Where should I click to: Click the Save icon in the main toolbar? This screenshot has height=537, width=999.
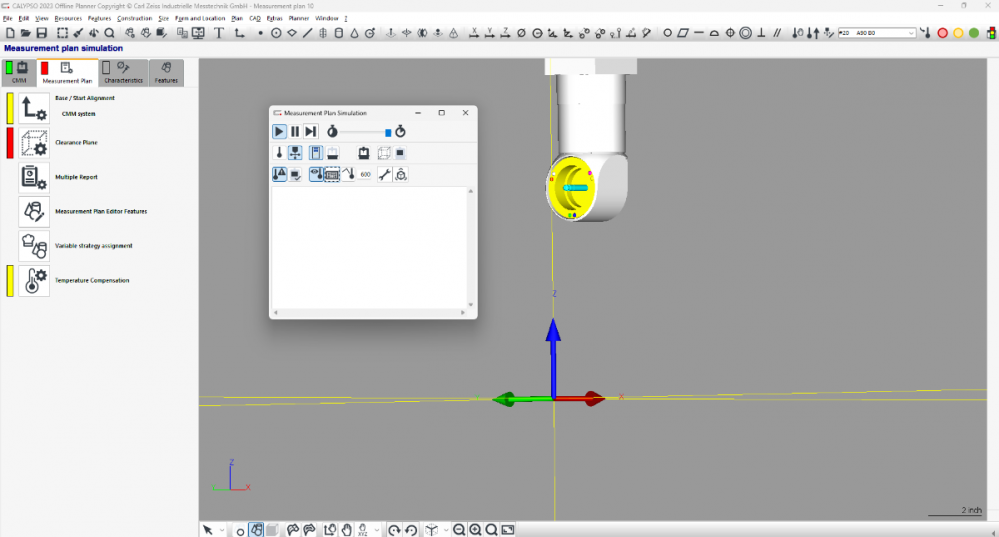click(42, 33)
